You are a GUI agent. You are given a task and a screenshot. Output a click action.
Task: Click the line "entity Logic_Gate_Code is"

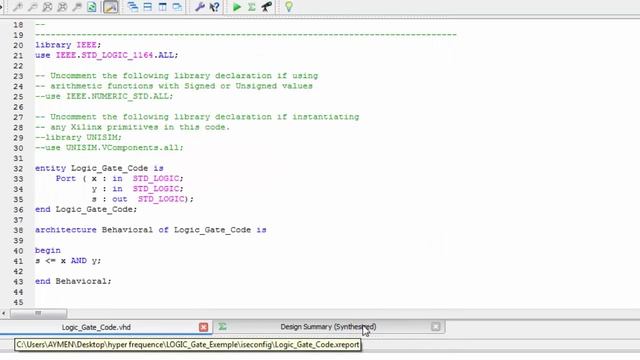pos(99,168)
